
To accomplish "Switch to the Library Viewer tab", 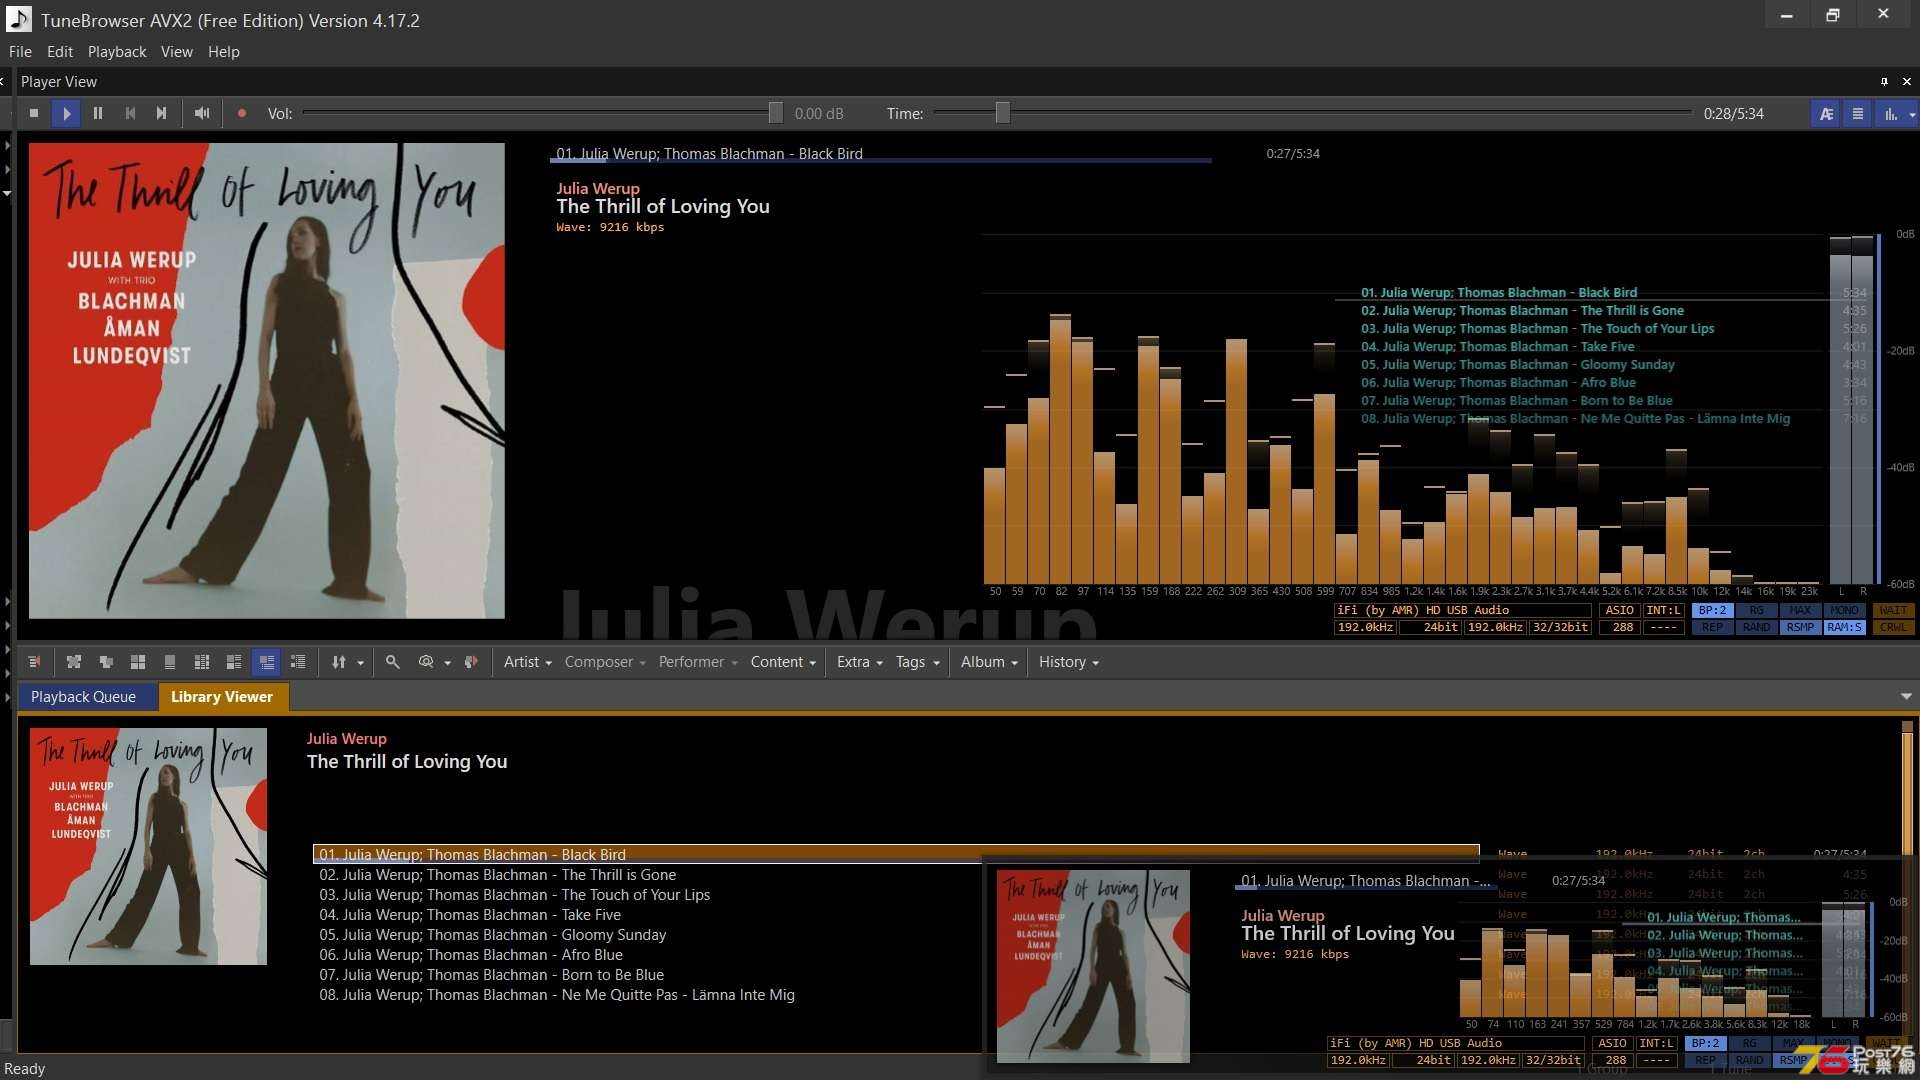I will (x=222, y=697).
